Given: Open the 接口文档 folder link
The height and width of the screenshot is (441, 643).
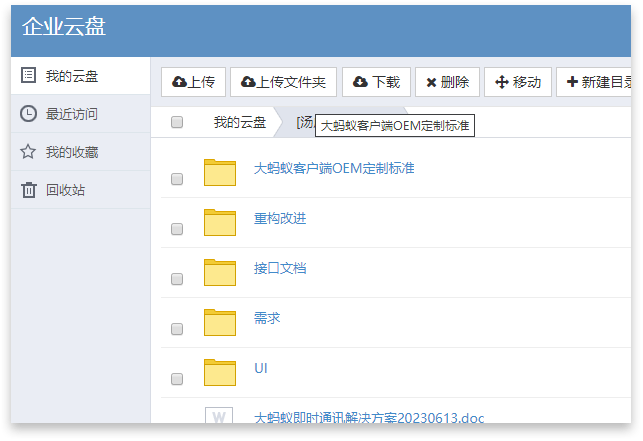Looking at the screenshot, I should click(x=280, y=268).
